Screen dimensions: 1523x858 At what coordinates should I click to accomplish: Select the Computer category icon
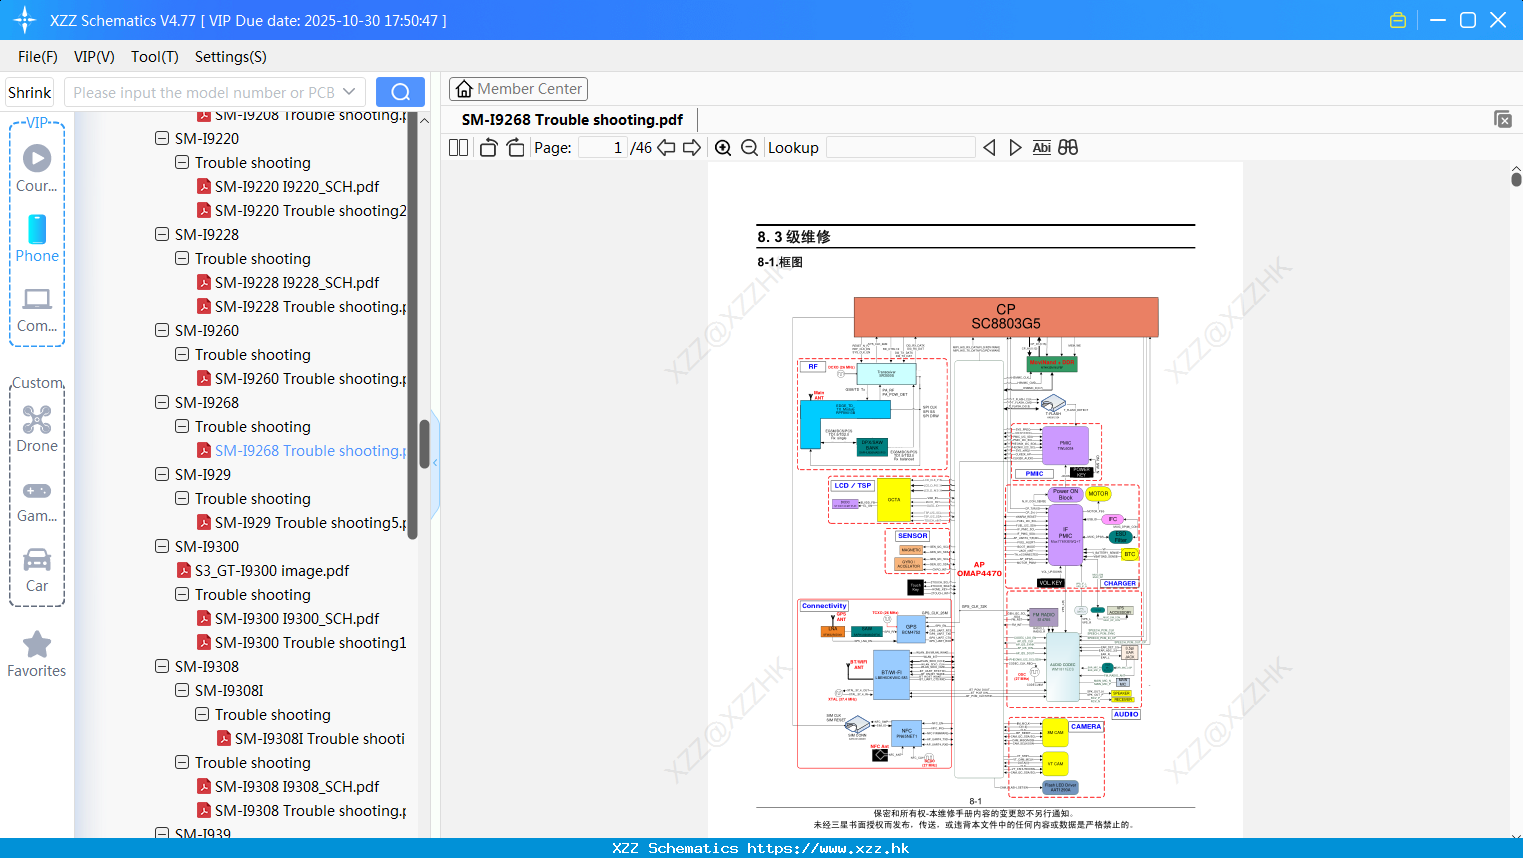(37, 310)
